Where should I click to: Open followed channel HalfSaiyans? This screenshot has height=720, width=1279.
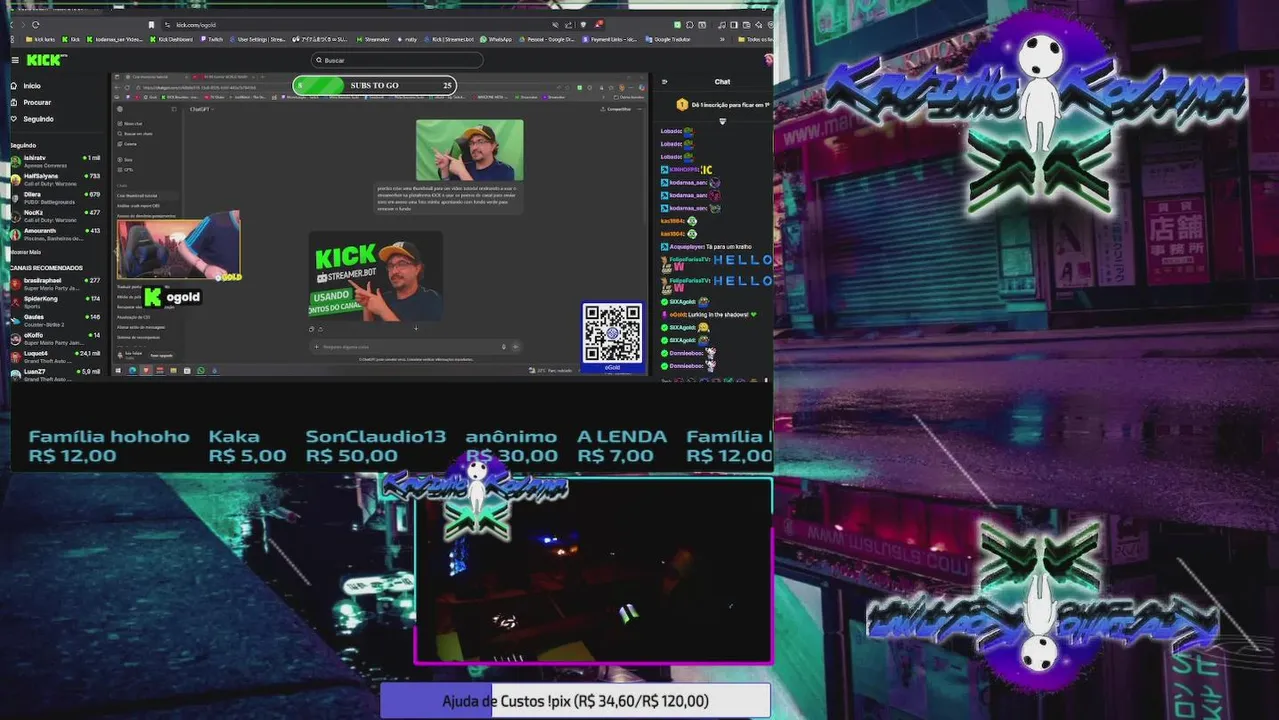click(x=55, y=178)
